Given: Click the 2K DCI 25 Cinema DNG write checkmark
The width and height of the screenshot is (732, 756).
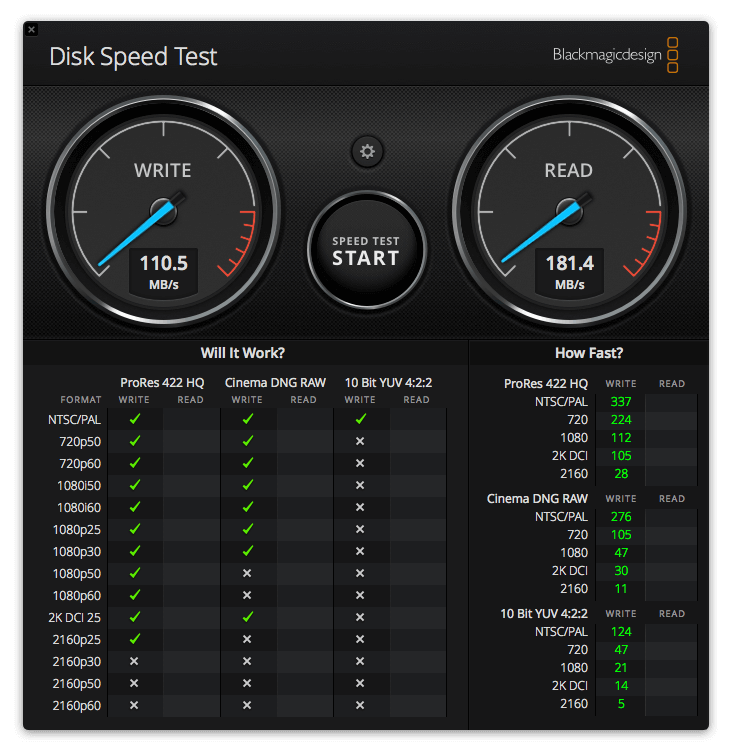Looking at the screenshot, I should click(x=248, y=617).
